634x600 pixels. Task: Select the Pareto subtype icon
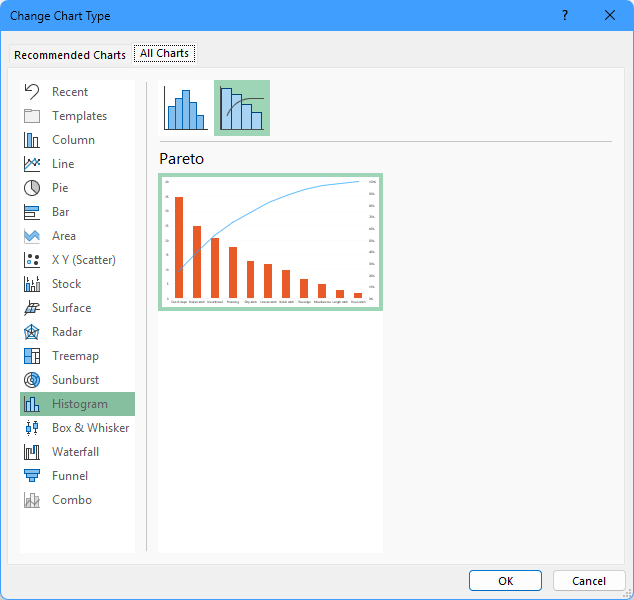pyautogui.click(x=242, y=108)
